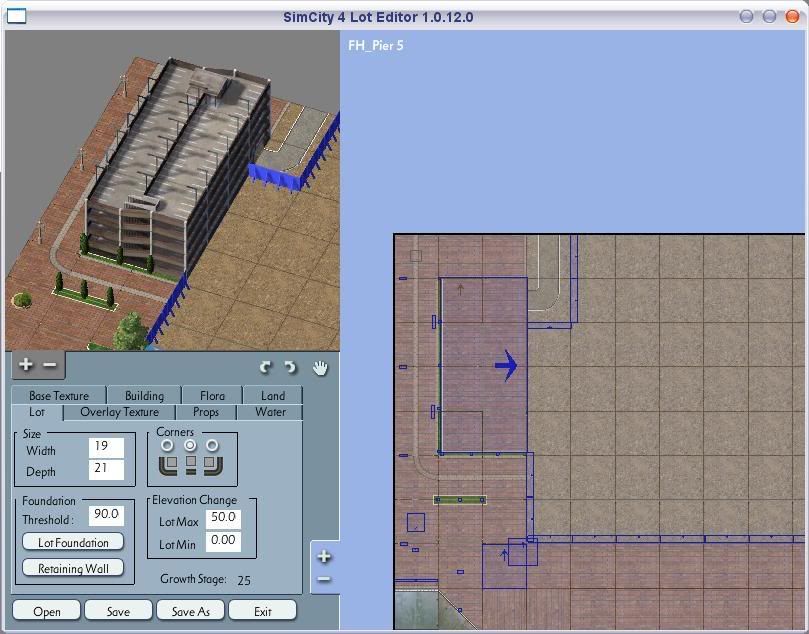Switch to the Overlay Texture tab
809x634 pixels.
tap(120, 412)
